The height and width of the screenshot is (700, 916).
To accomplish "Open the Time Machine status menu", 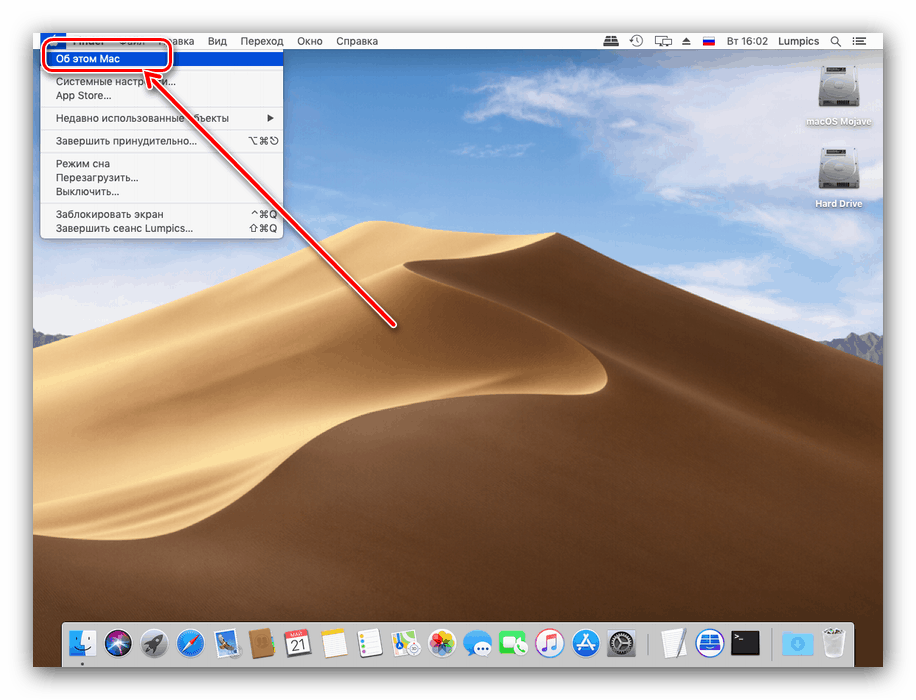I will (636, 41).
